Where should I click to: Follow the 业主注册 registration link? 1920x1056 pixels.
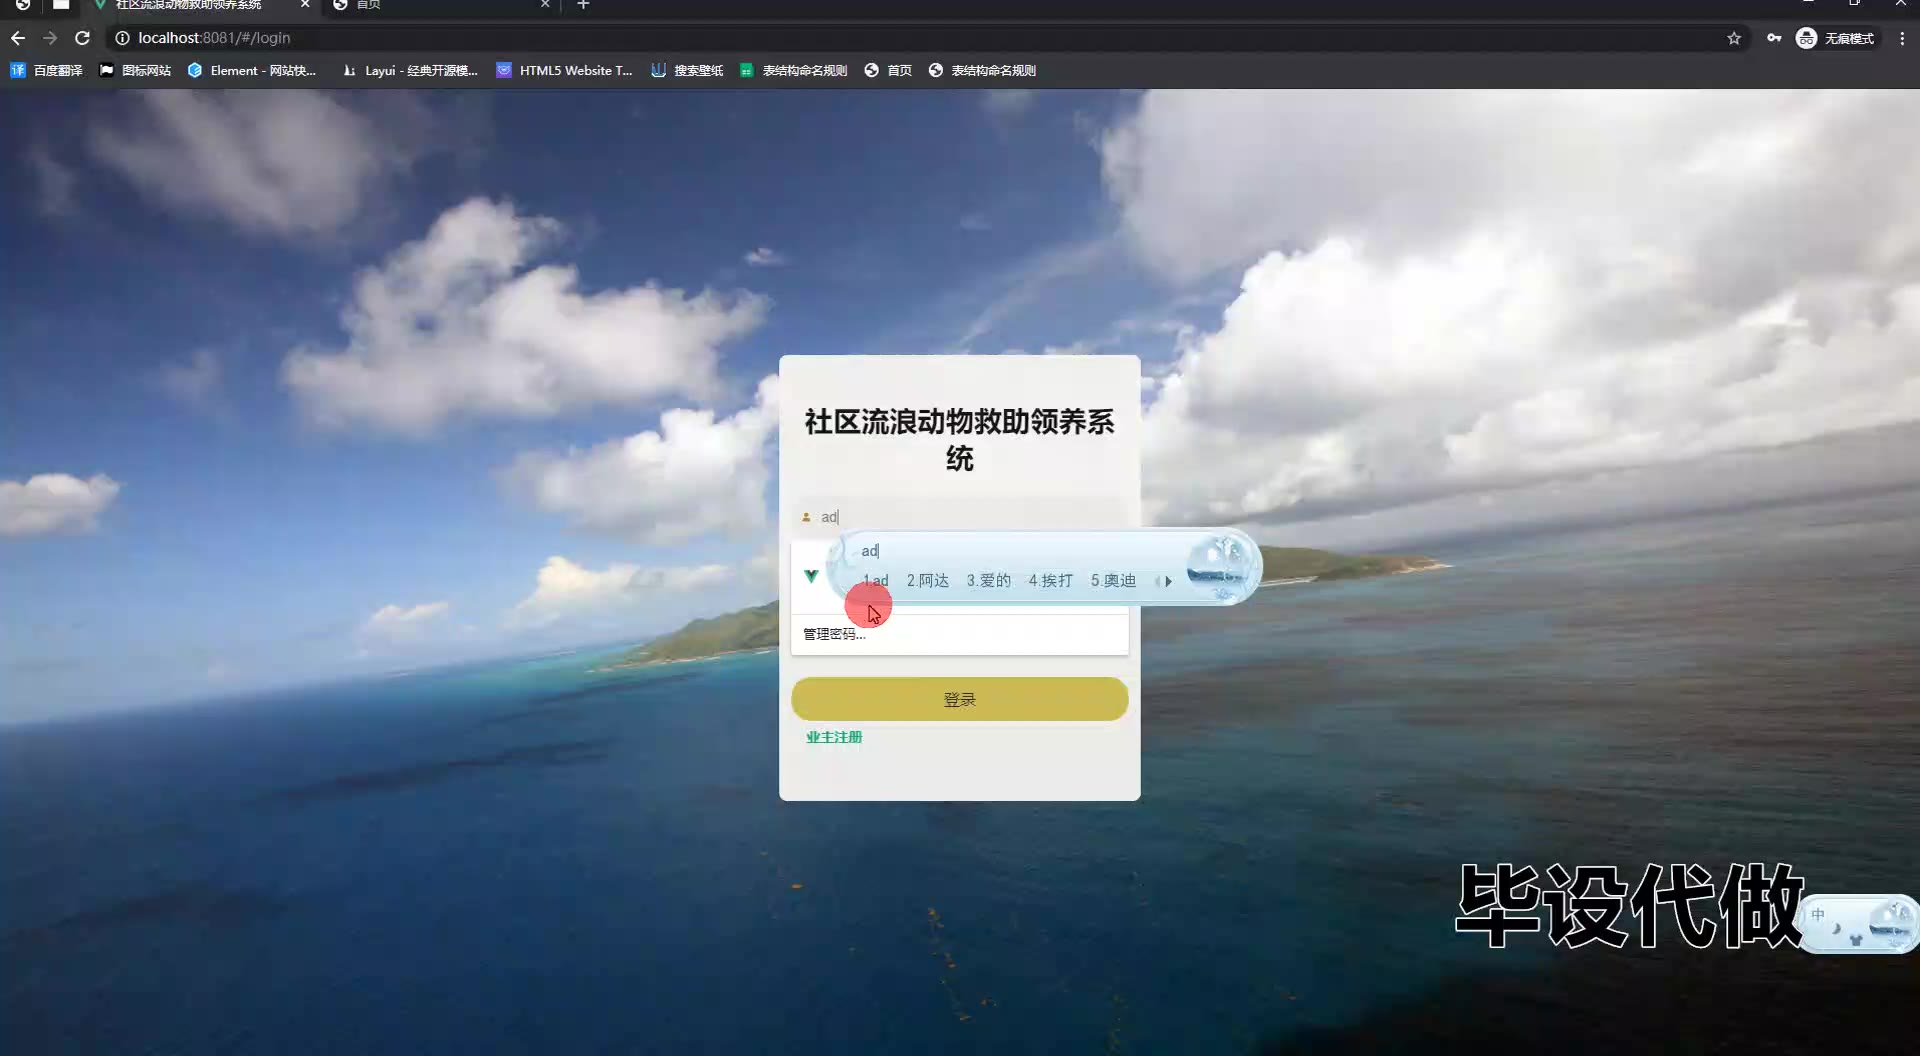pos(834,737)
